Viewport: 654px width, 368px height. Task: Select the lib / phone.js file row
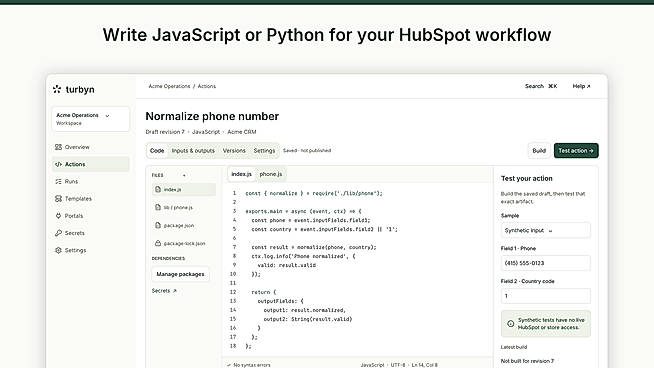tap(184, 207)
